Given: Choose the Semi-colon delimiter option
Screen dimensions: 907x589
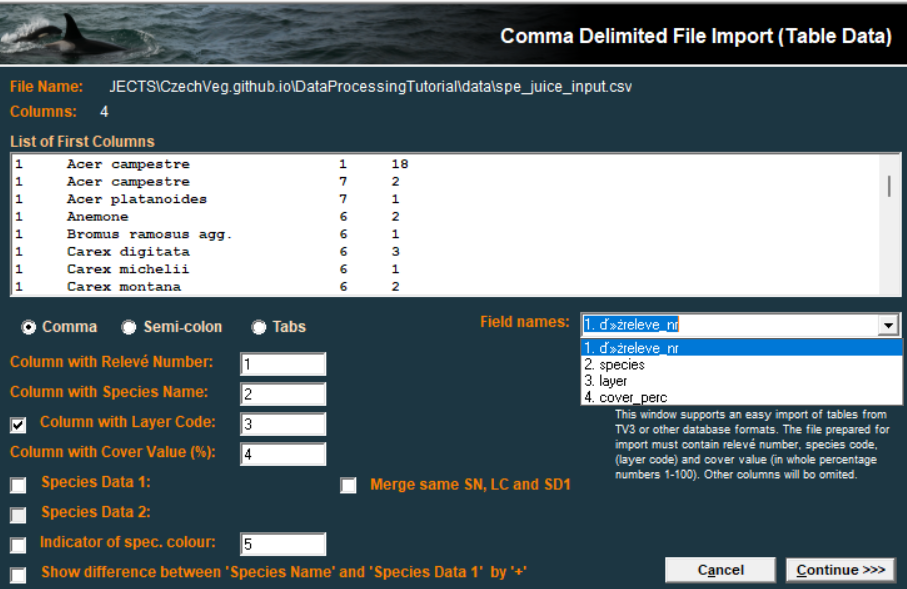Looking at the screenshot, I should tap(129, 327).
